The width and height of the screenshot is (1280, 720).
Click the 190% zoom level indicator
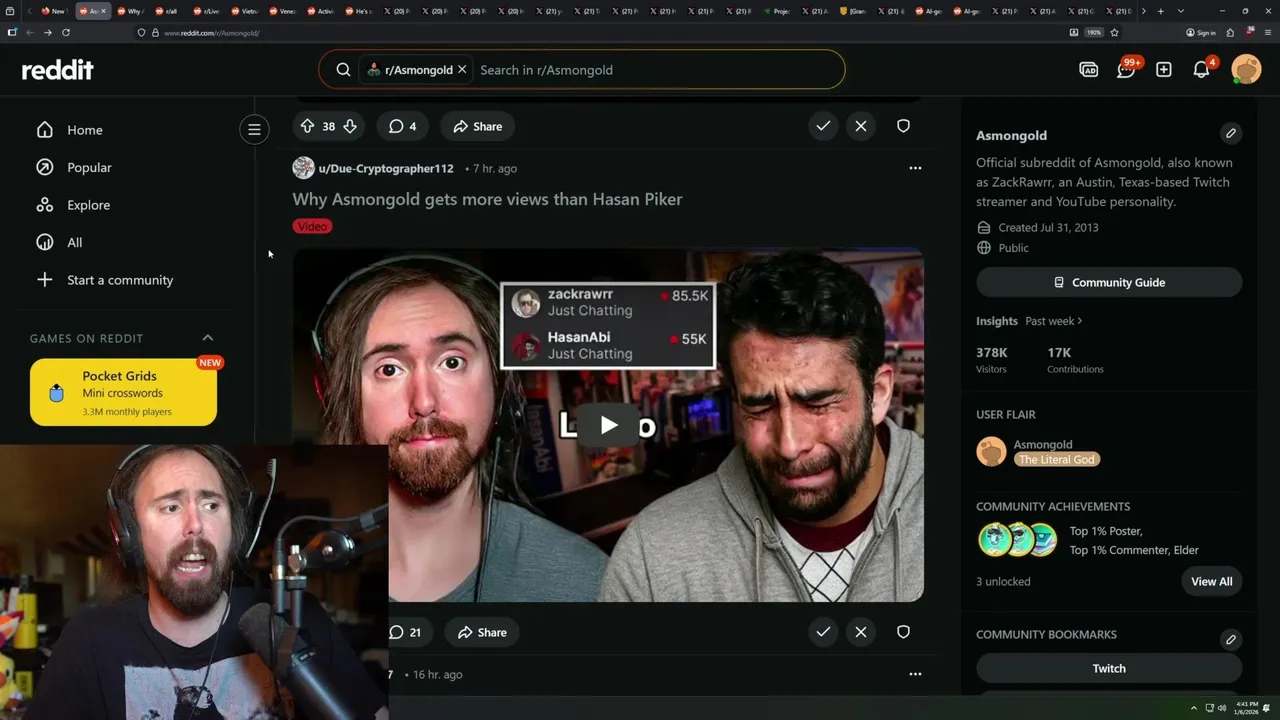point(1094,32)
